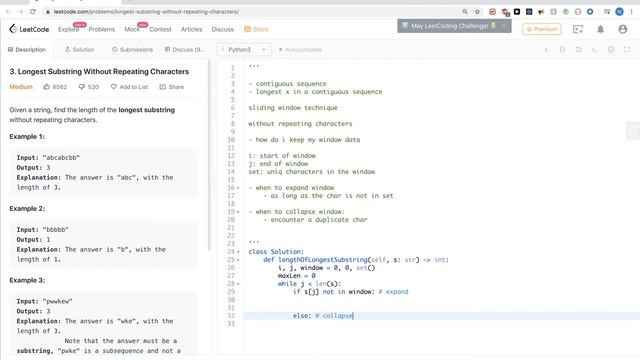Open the Python3 language dropdown
This screenshot has height=360, width=640.
pos(244,49)
